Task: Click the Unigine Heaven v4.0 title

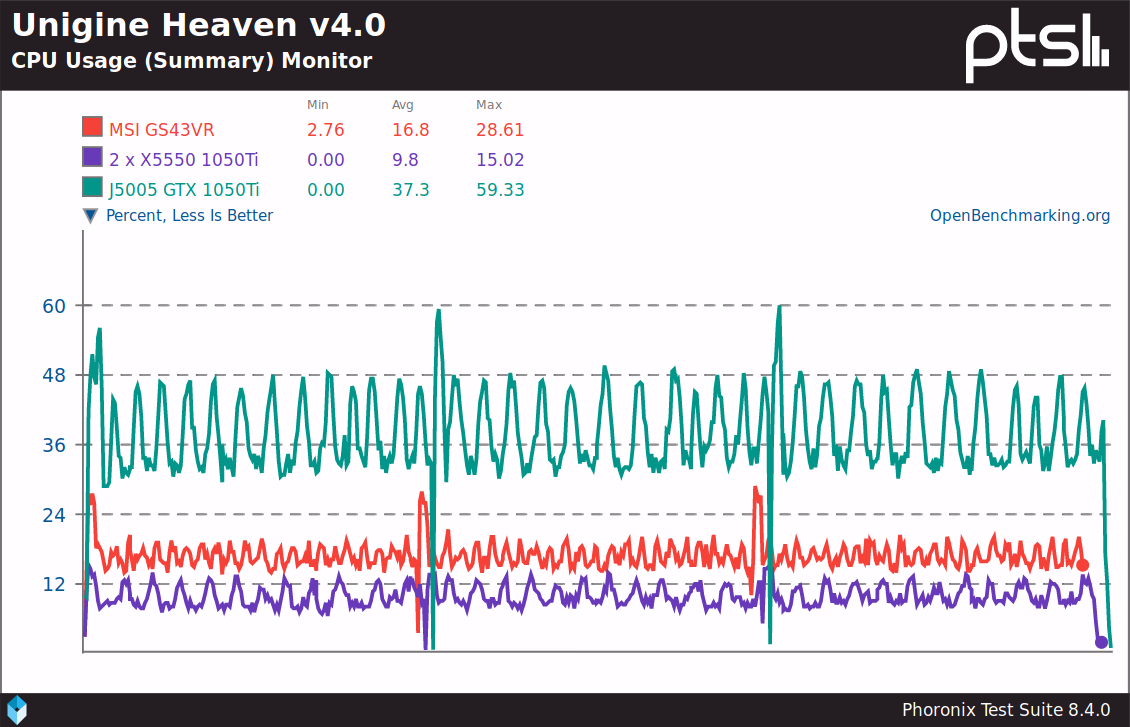Action: 198,24
